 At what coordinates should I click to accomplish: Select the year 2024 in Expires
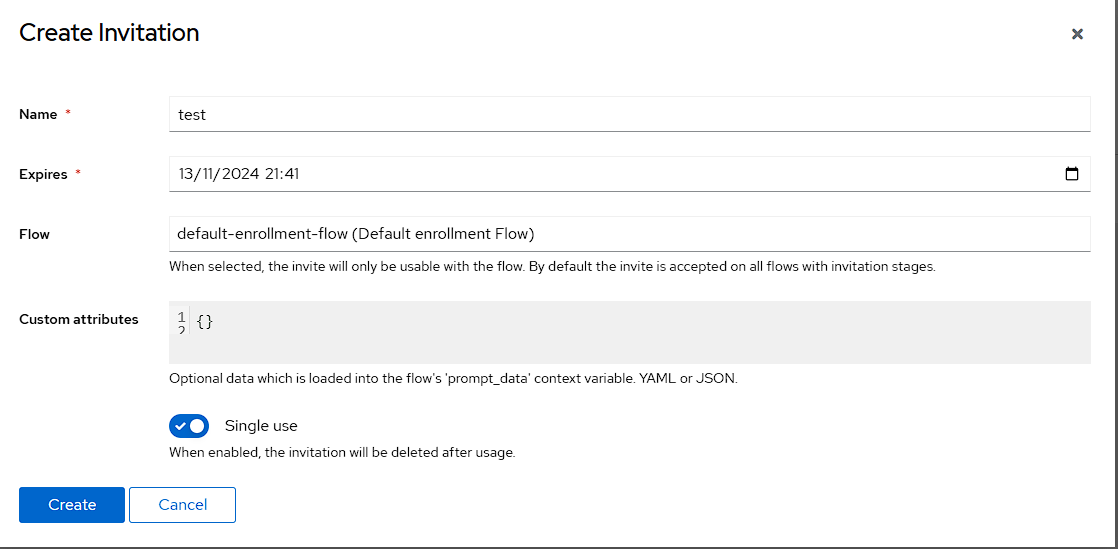pos(242,174)
